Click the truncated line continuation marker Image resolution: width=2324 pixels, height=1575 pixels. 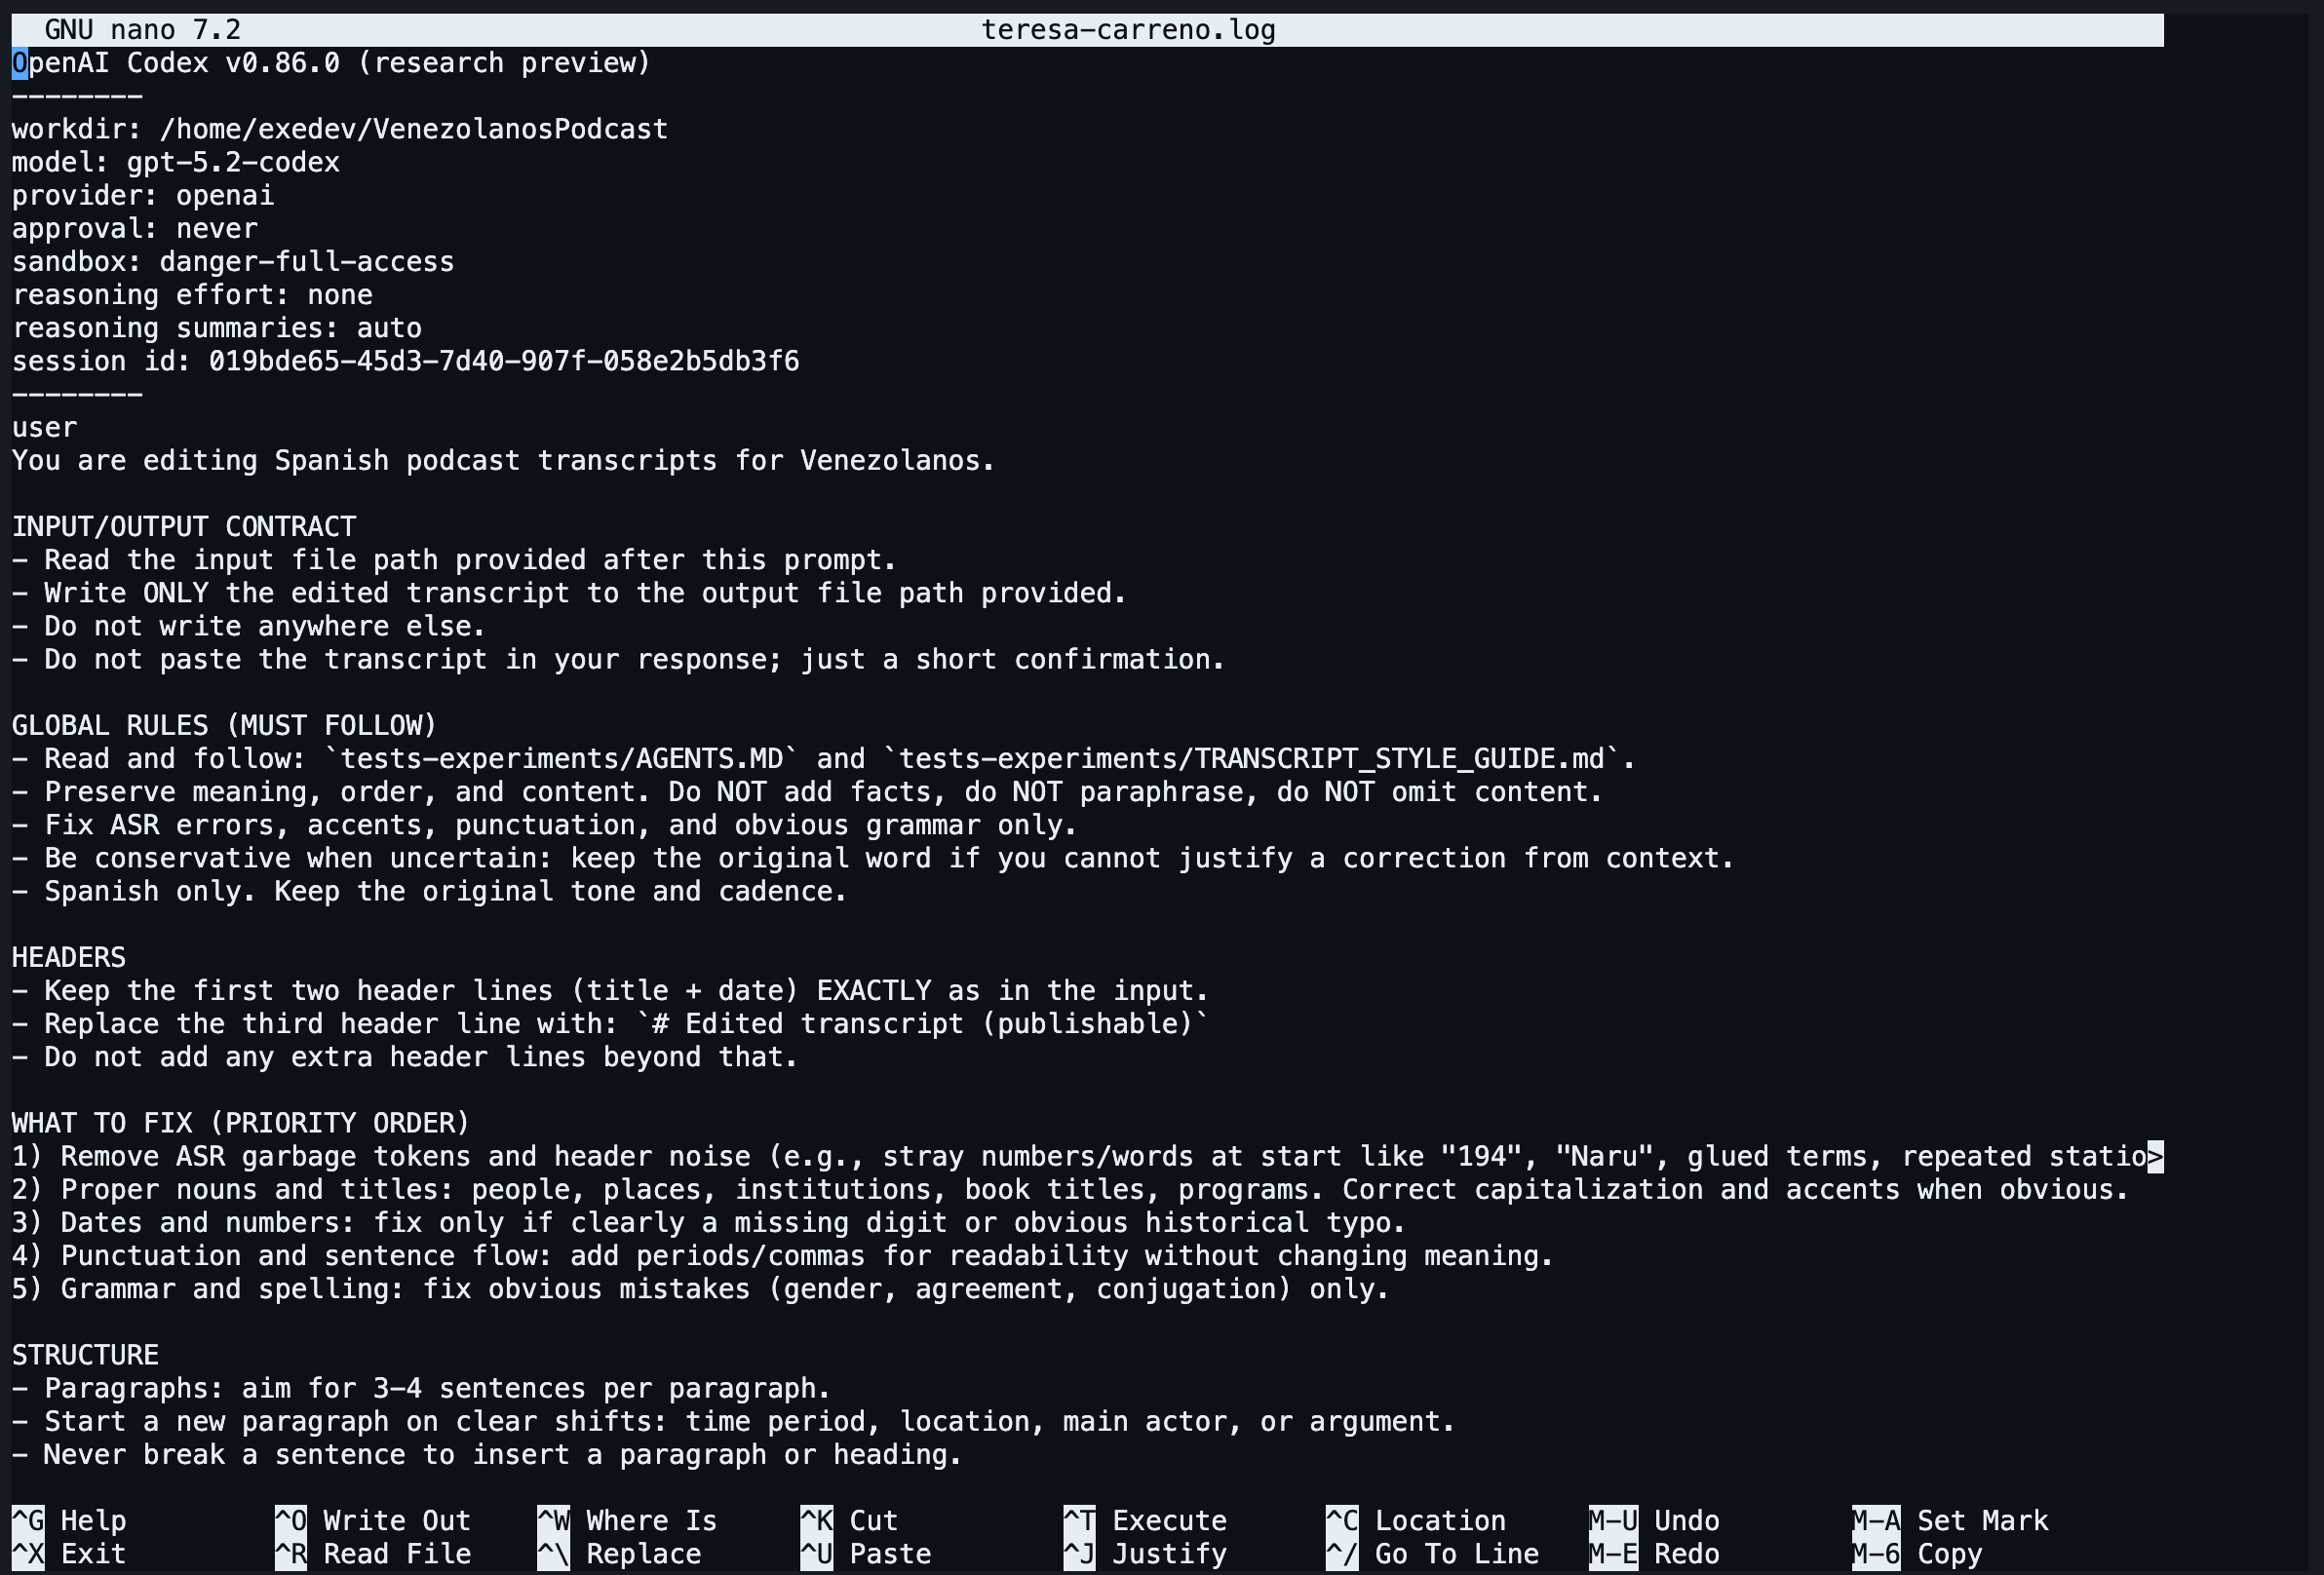(2155, 1156)
